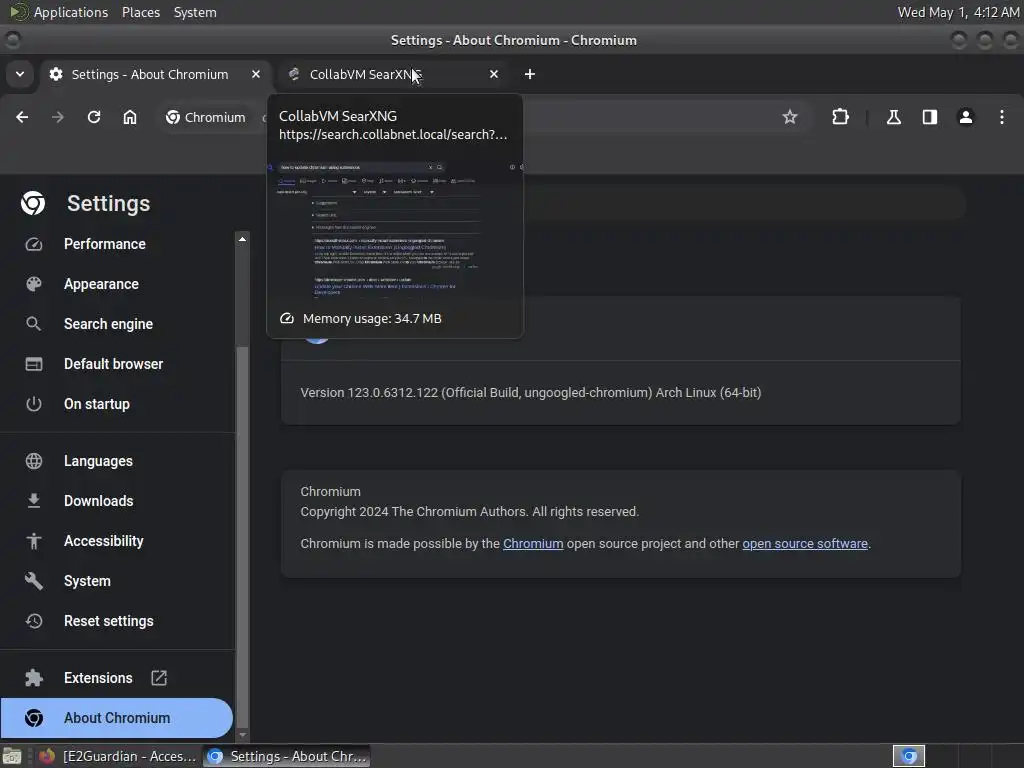Image resolution: width=1024 pixels, height=768 pixels.
Task: Open the Applications menu
Action: tap(71, 12)
